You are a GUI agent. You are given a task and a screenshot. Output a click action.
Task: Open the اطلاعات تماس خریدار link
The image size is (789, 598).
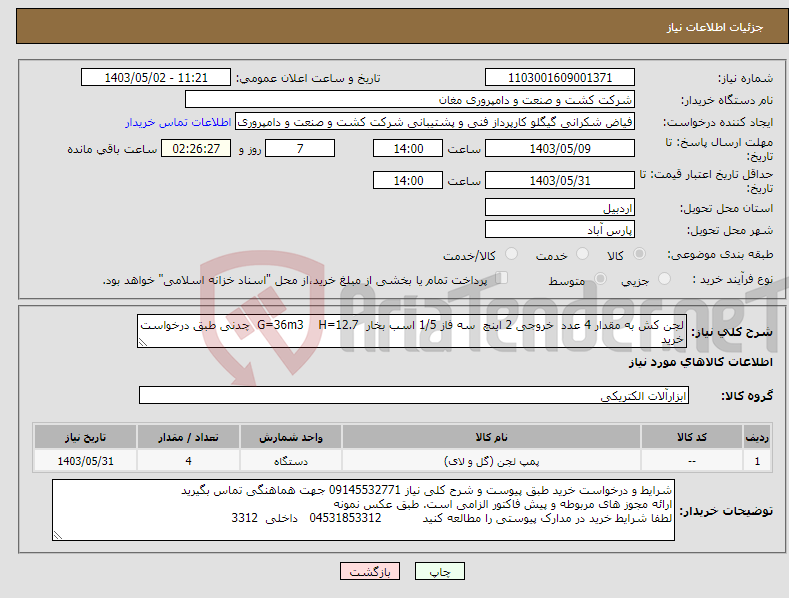178,122
